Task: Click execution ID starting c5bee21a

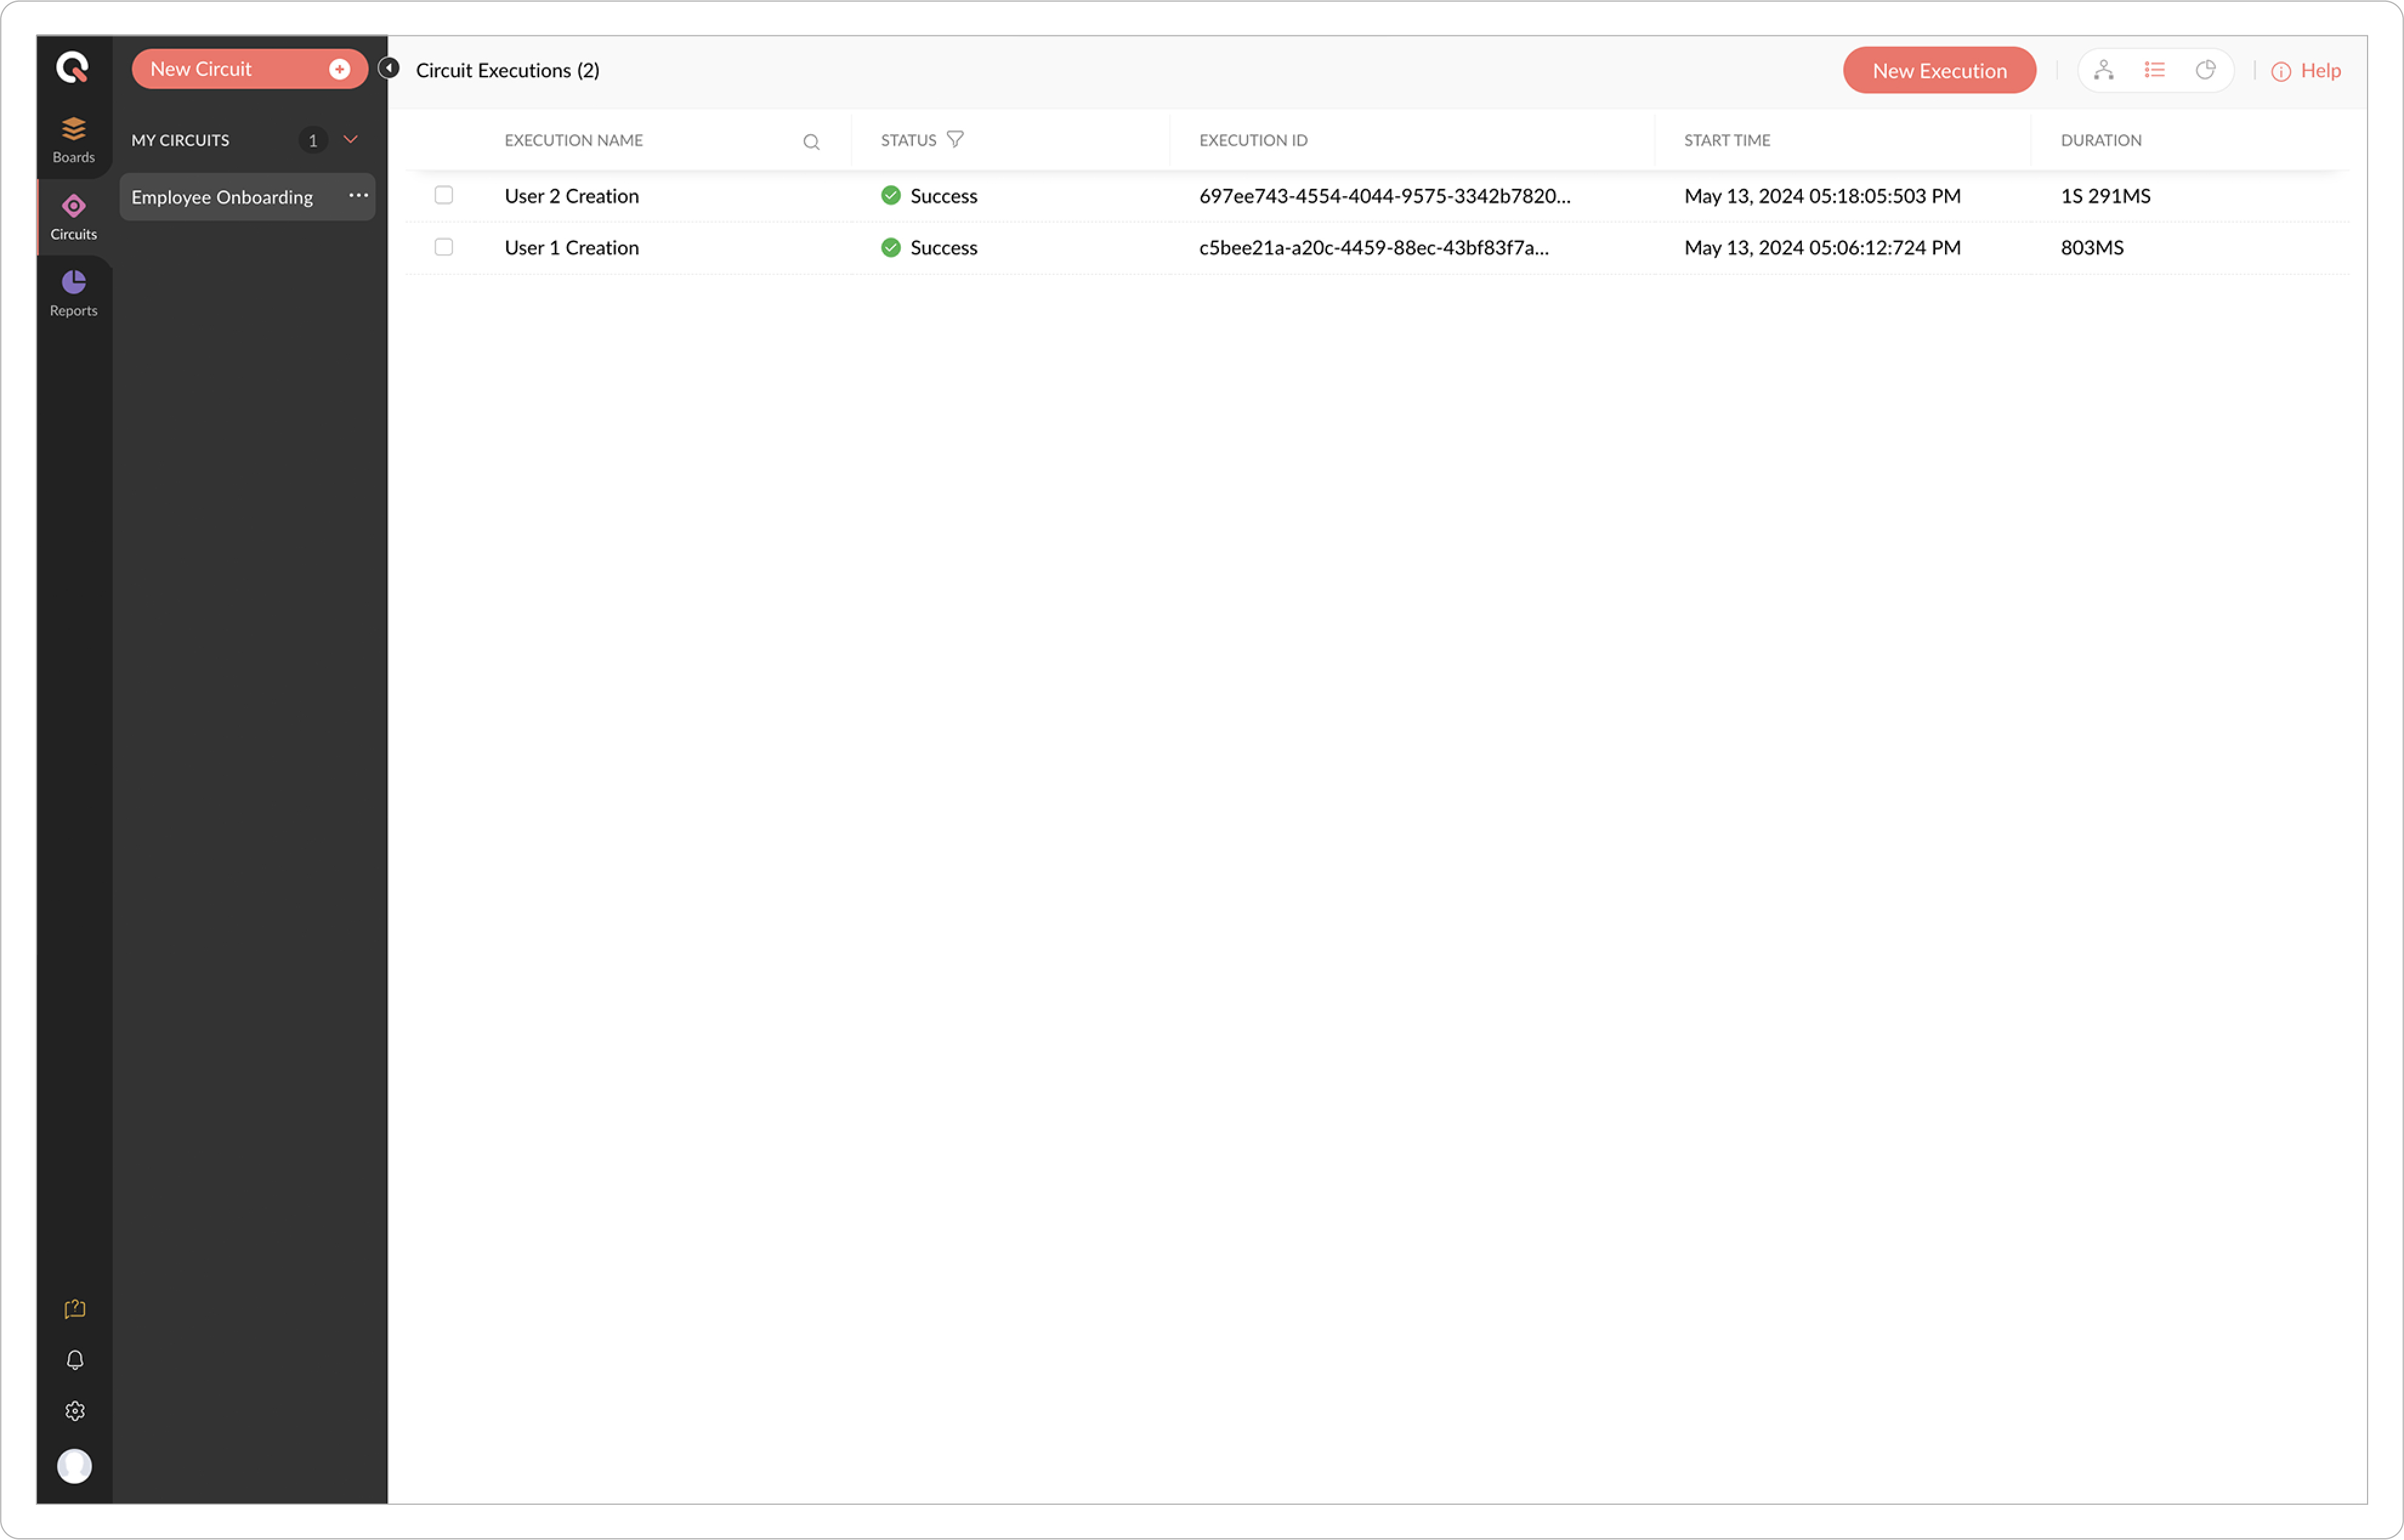Action: pos(1374,248)
